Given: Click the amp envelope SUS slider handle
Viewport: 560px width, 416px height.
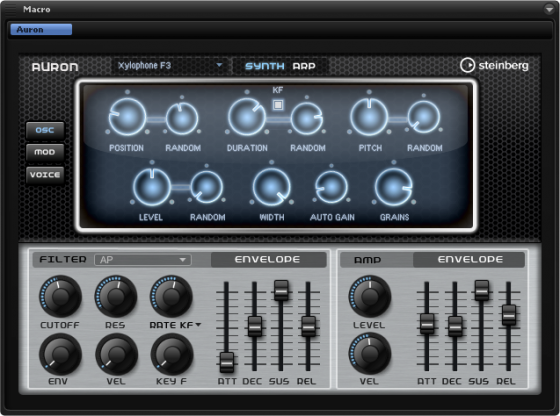Looking at the screenshot, I should click(x=481, y=290).
